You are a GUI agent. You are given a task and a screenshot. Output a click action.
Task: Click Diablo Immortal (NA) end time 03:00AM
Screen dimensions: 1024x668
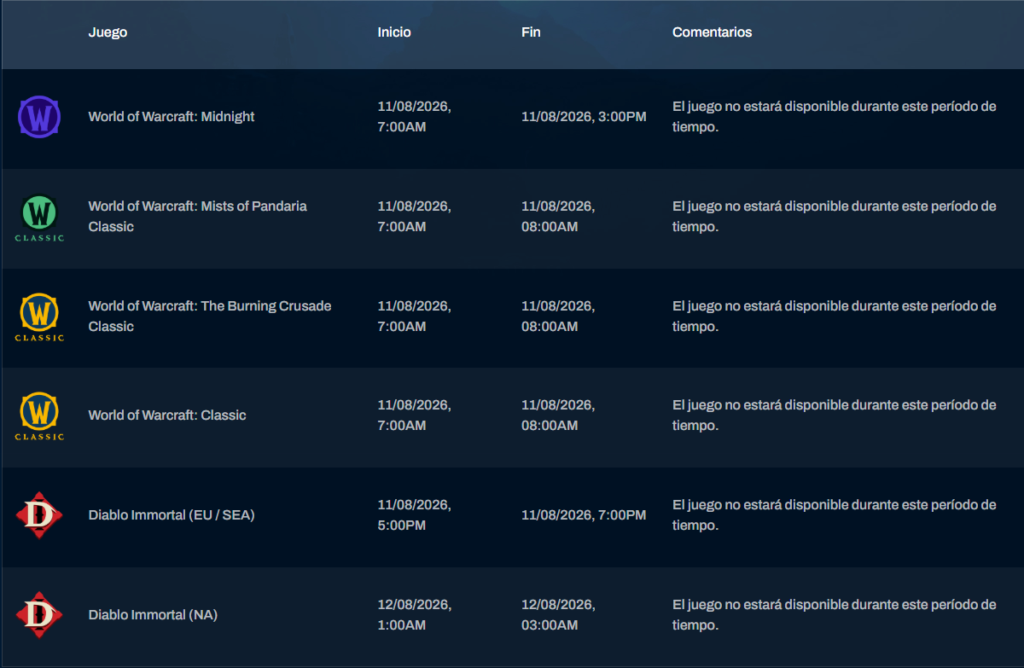click(558, 615)
